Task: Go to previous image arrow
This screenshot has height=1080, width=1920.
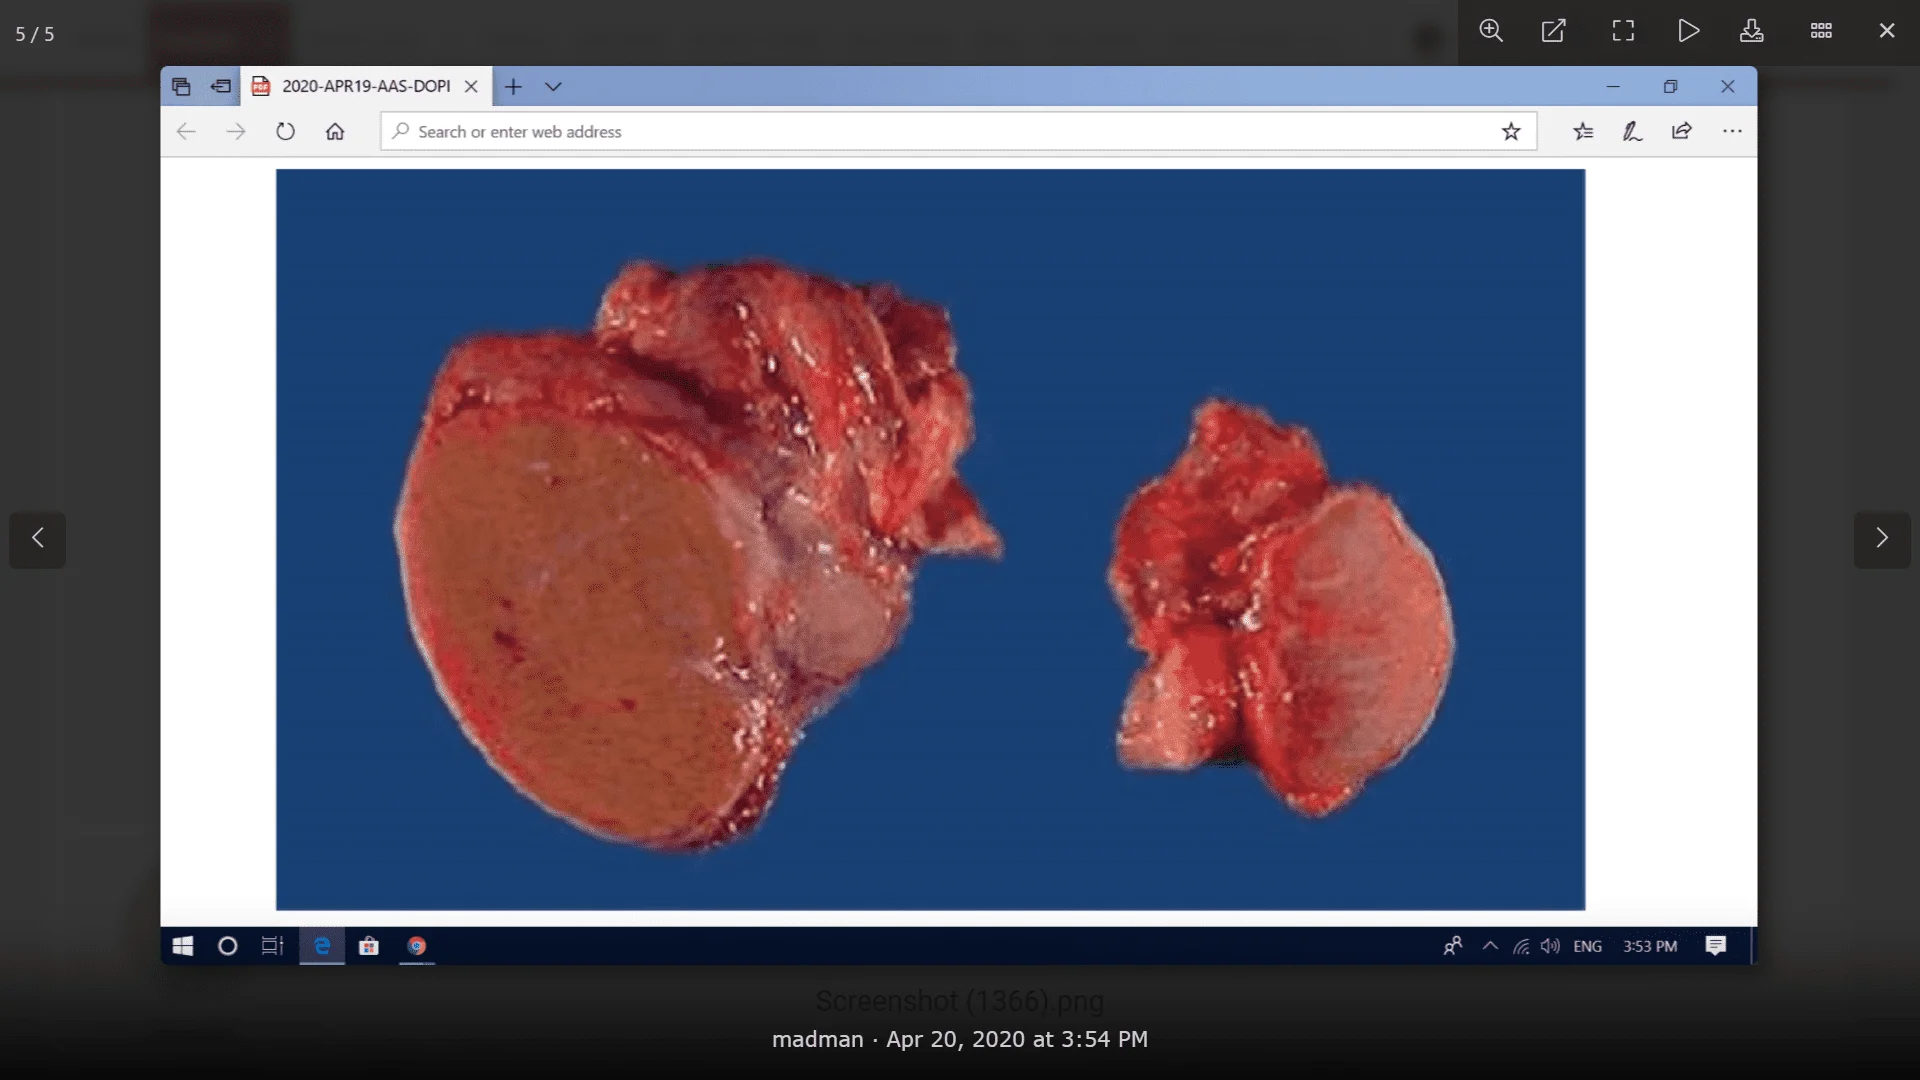Action: [38, 539]
